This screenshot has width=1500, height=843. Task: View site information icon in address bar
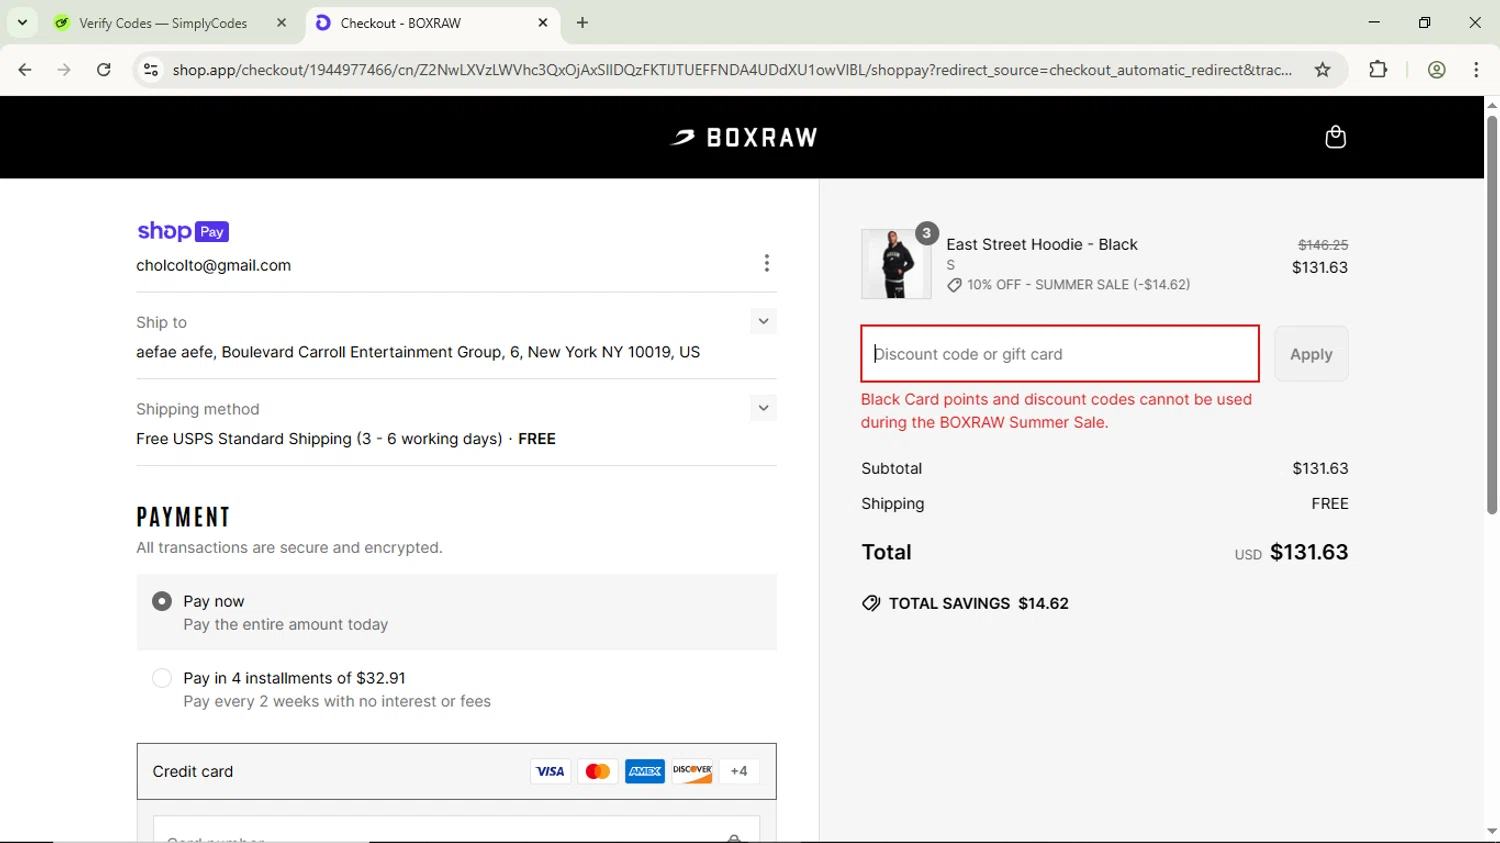click(151, 69)
